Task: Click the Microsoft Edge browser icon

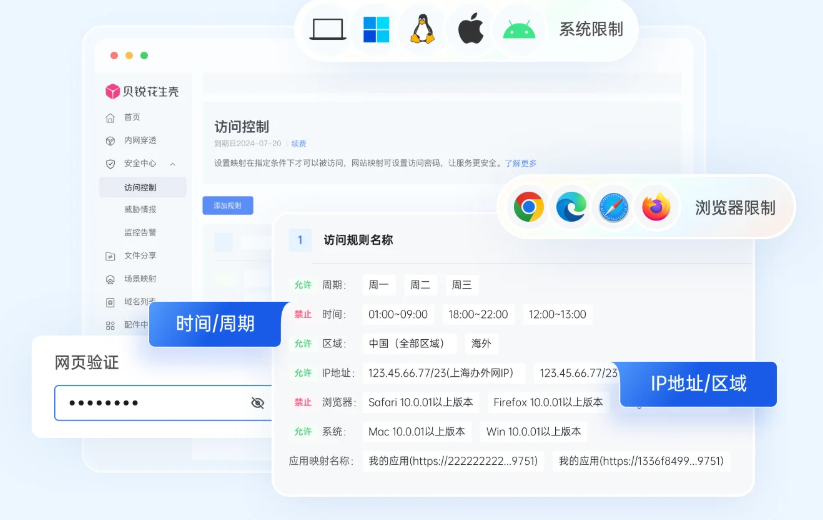Action: click(x=571, y=207)
